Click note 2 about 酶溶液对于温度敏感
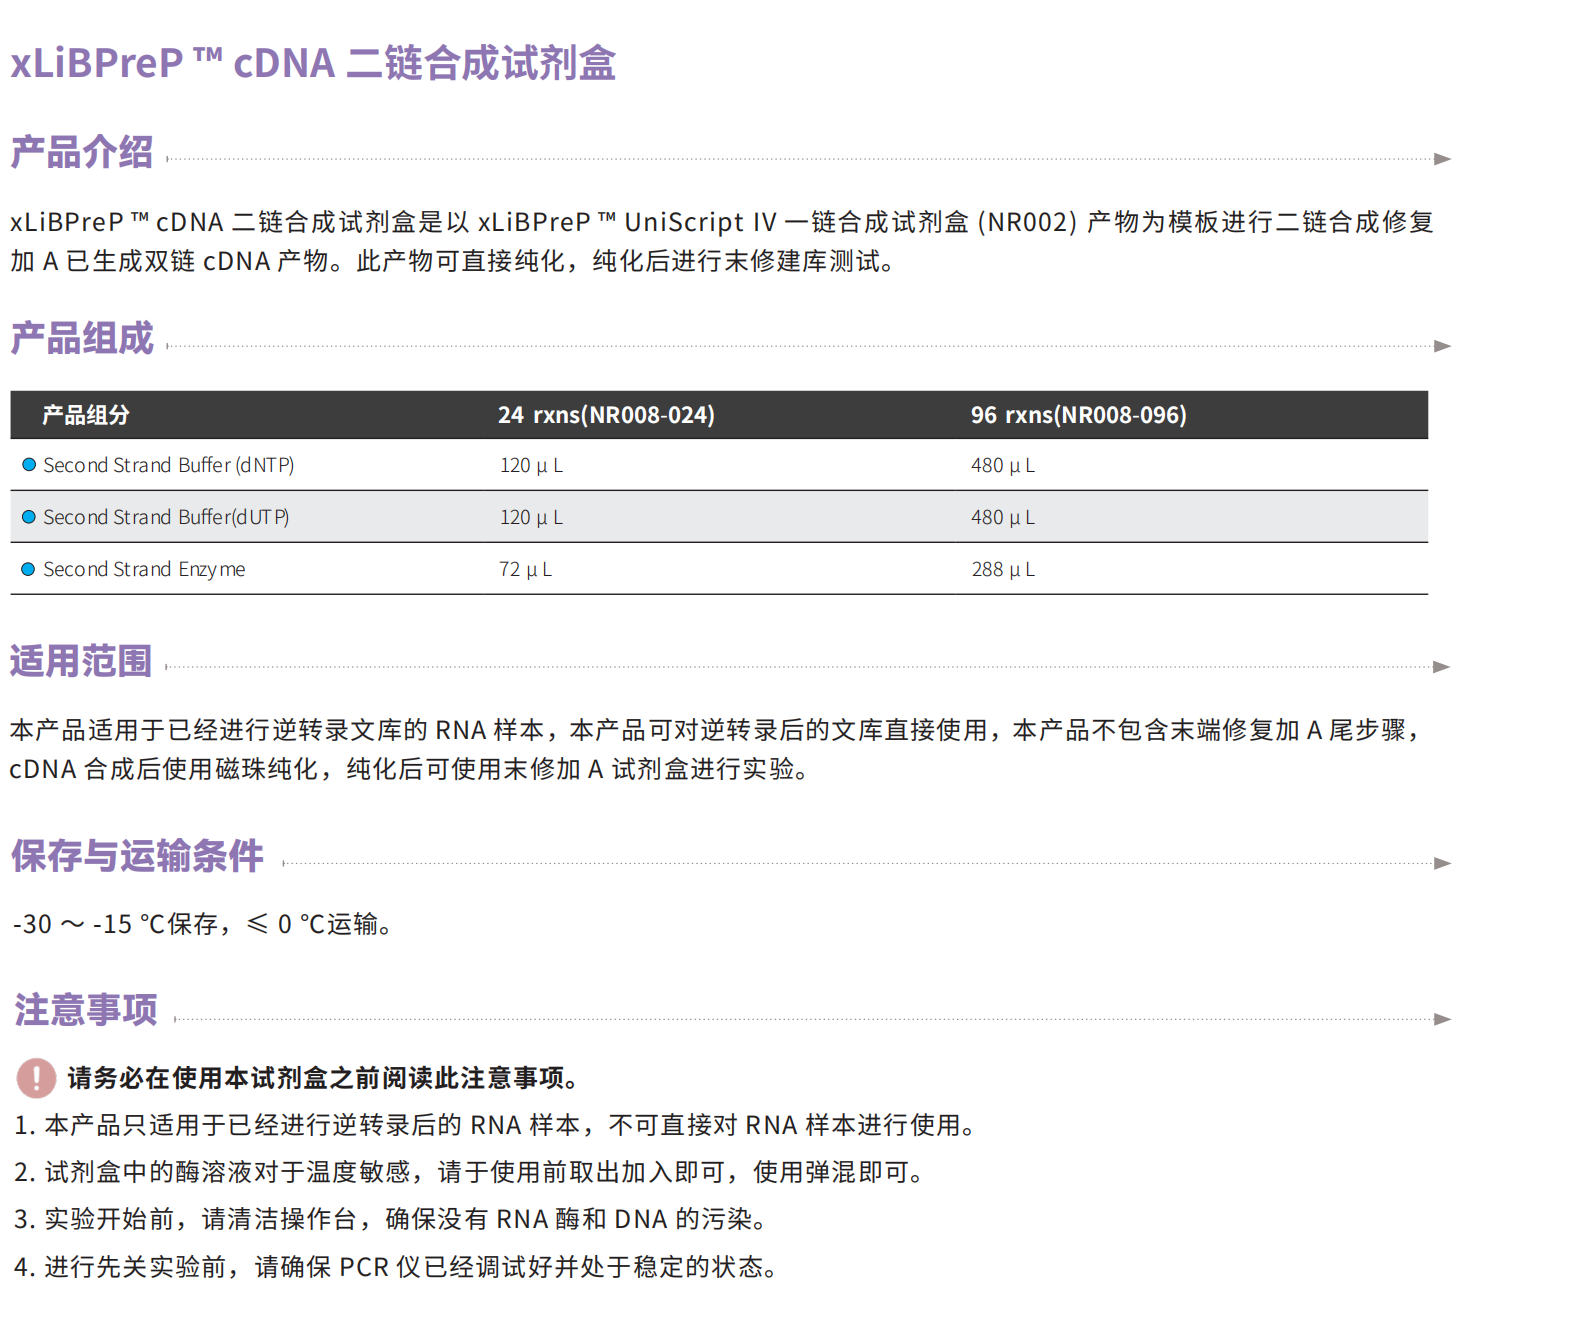1571x1321 pixels. (x=469, y=1172)
